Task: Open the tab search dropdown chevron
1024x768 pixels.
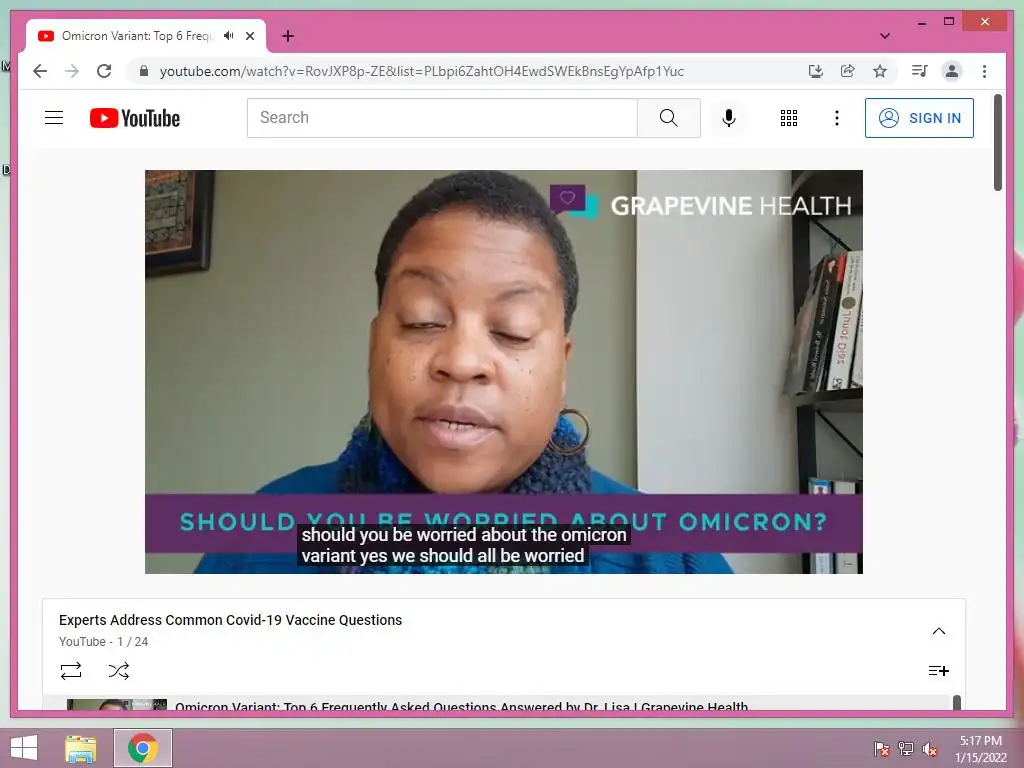Action: tap(885, 36)
